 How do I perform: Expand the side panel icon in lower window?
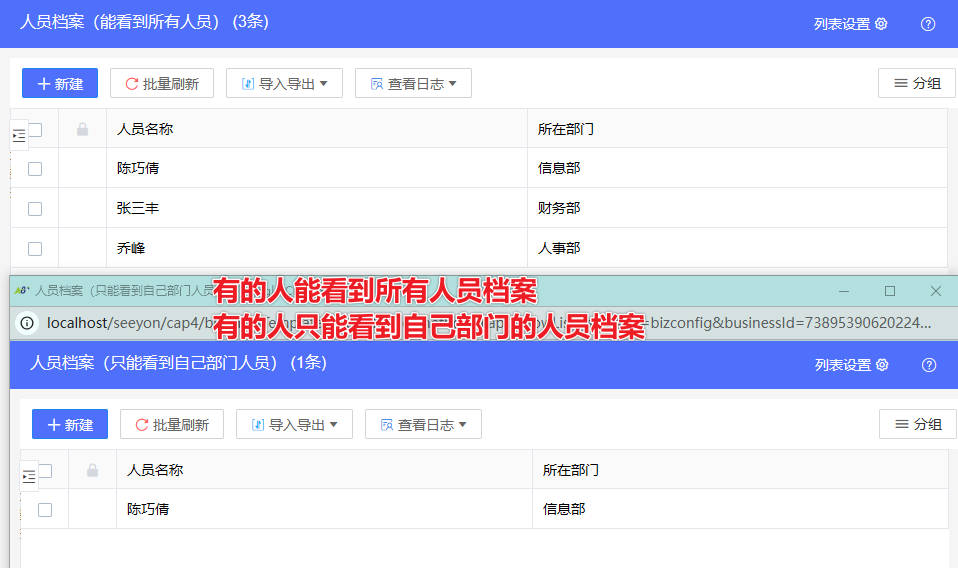[x=29, y=477]
